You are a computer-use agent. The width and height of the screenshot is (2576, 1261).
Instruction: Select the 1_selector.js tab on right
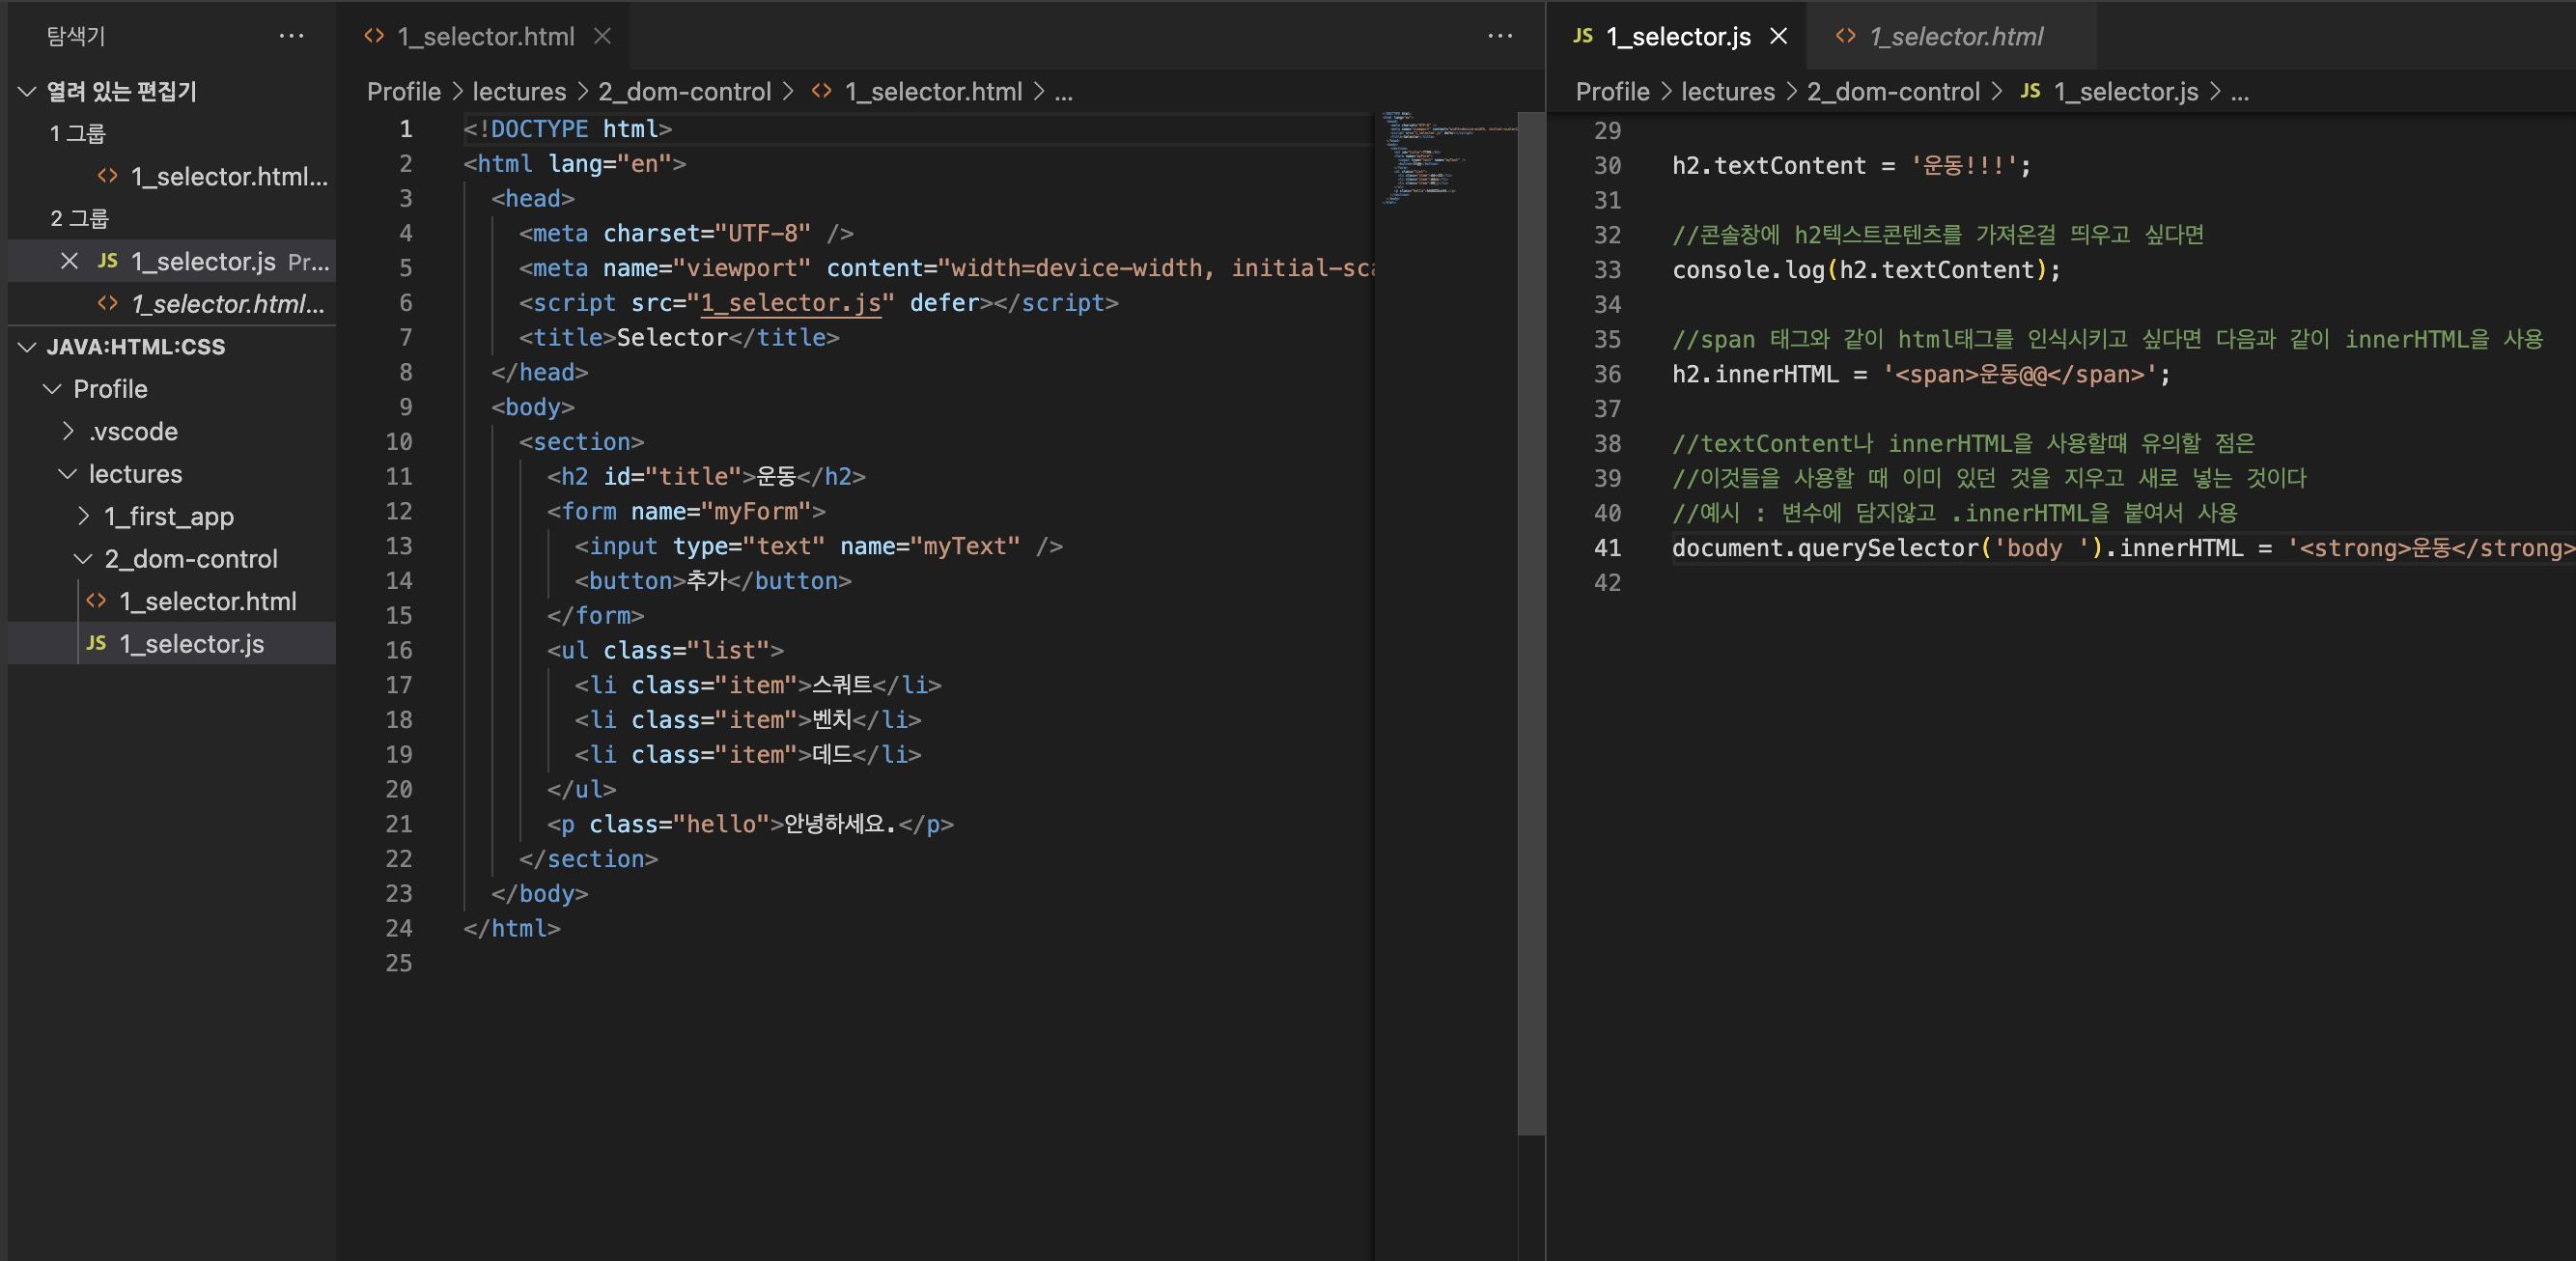(x=1677, y=36)
